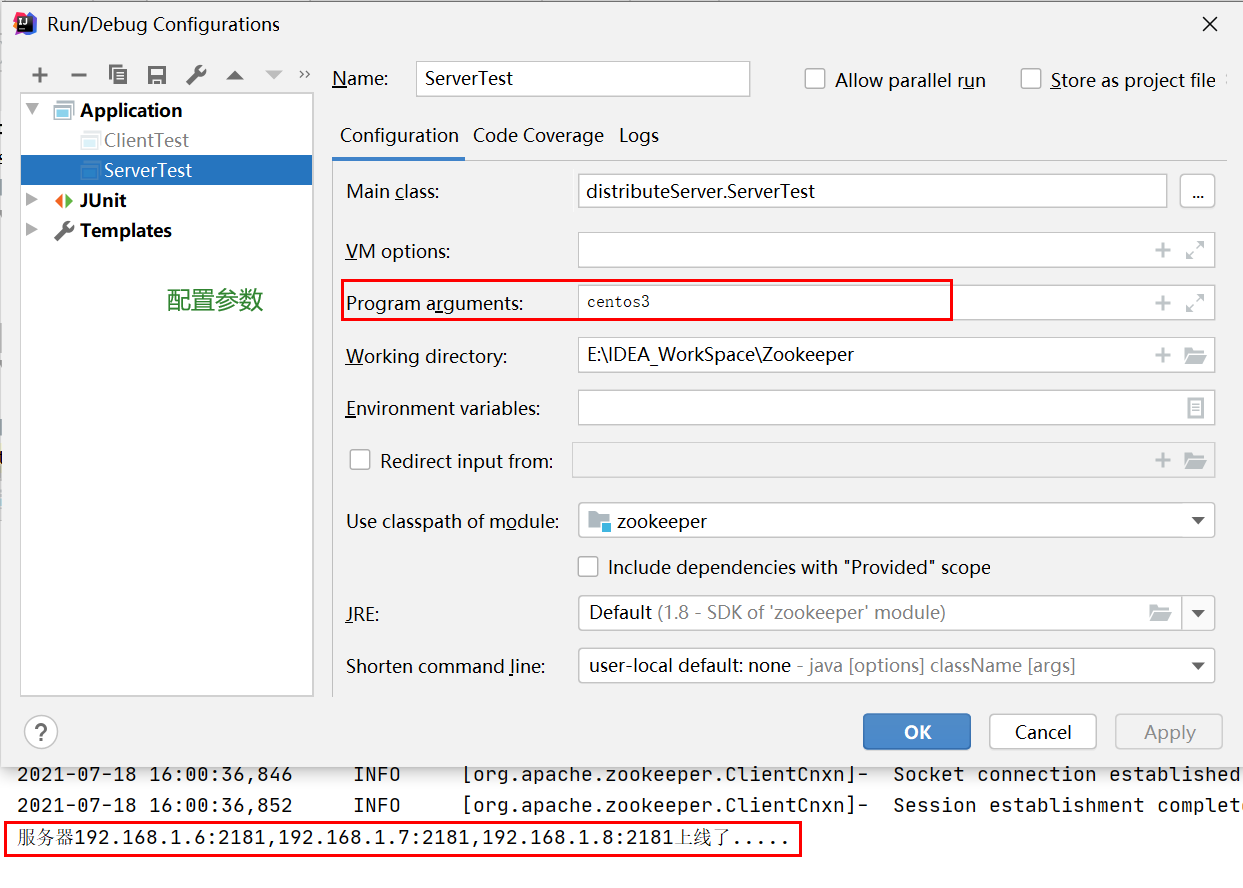The height and width of the screenshot is (888, 1243).
Task: Save configuration using the floppy disk icon
Action: tap(157, 75)
